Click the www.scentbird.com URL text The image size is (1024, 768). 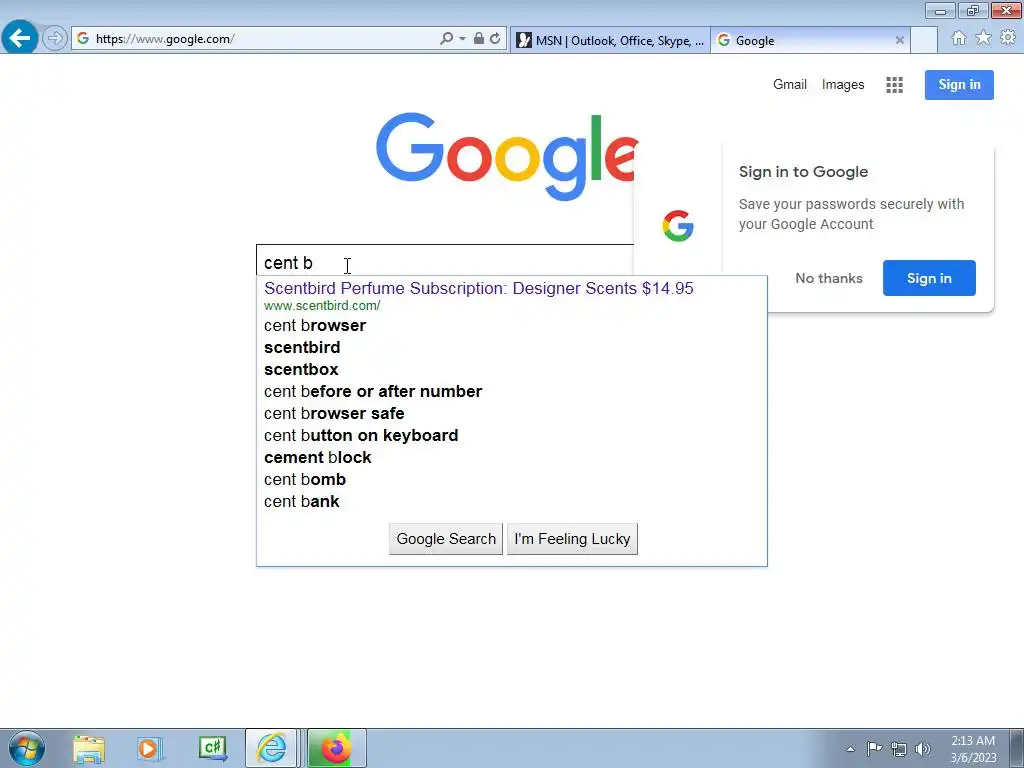point(322,306)
